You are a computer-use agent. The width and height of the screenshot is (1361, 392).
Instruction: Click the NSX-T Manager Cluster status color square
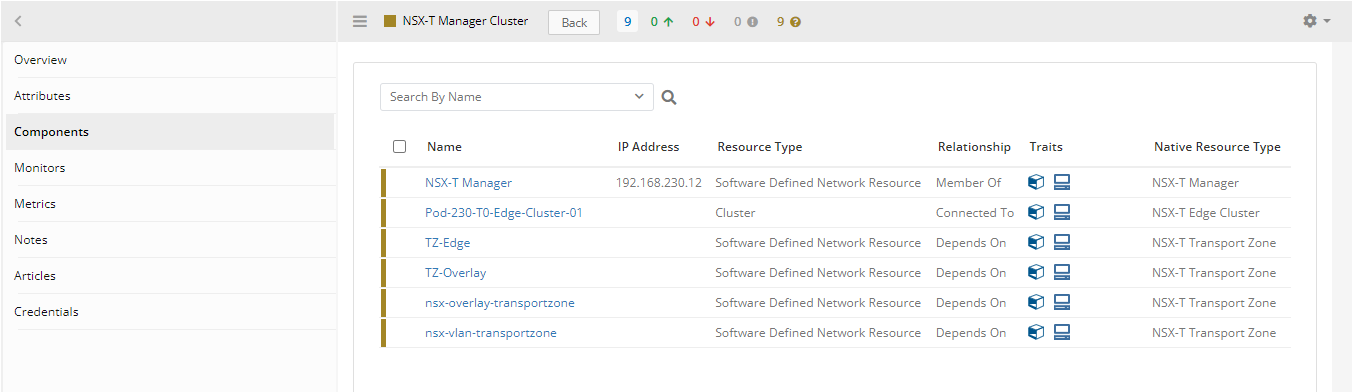390,21
